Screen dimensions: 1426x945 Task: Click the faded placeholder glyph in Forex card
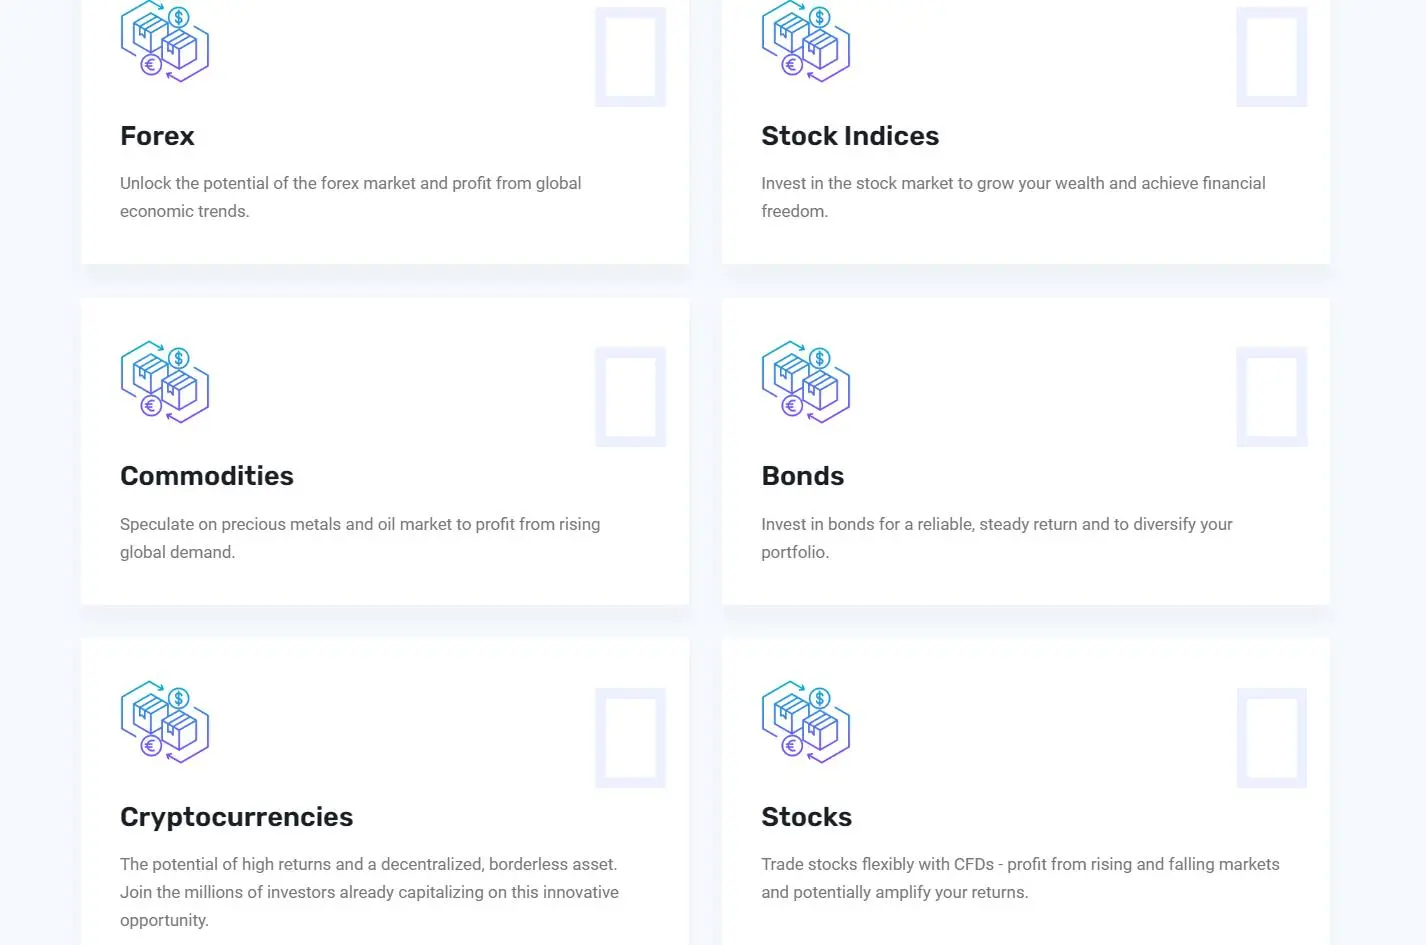pos(630,57)
